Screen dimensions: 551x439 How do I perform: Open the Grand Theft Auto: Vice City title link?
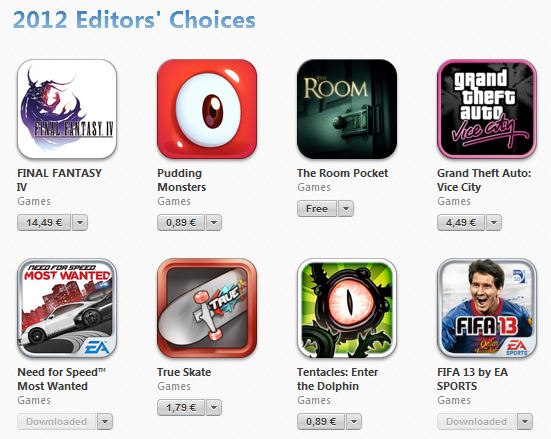(x=484, y=180)
